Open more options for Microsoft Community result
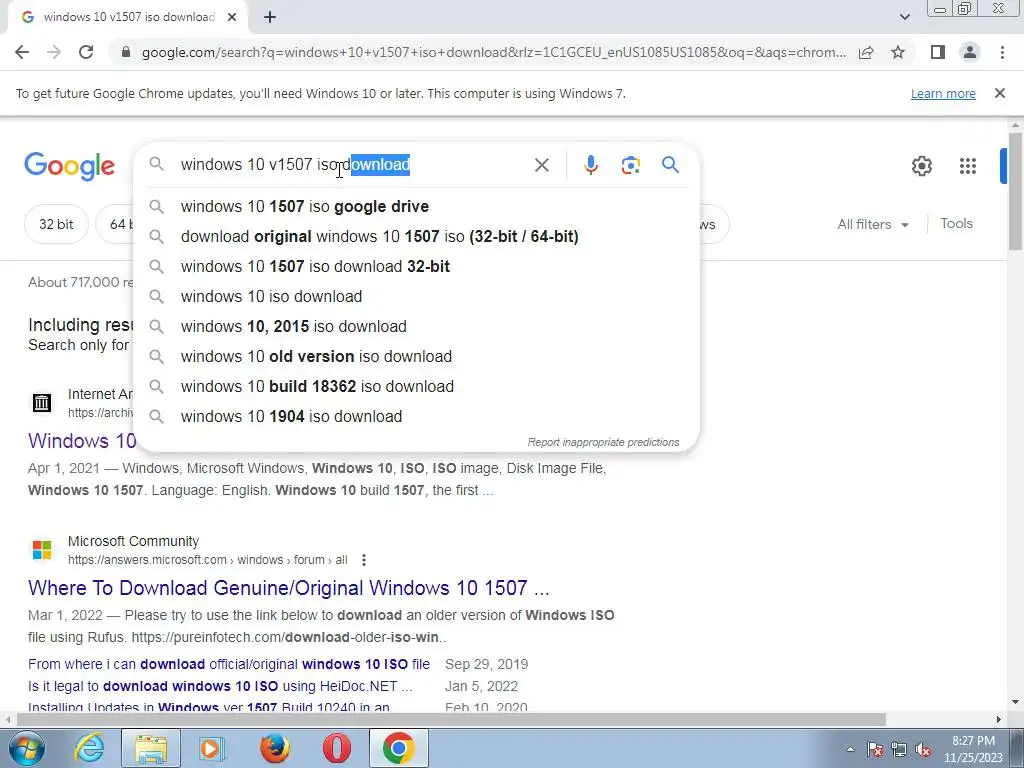The image size is (1024, 768). [x=364, y=560]
